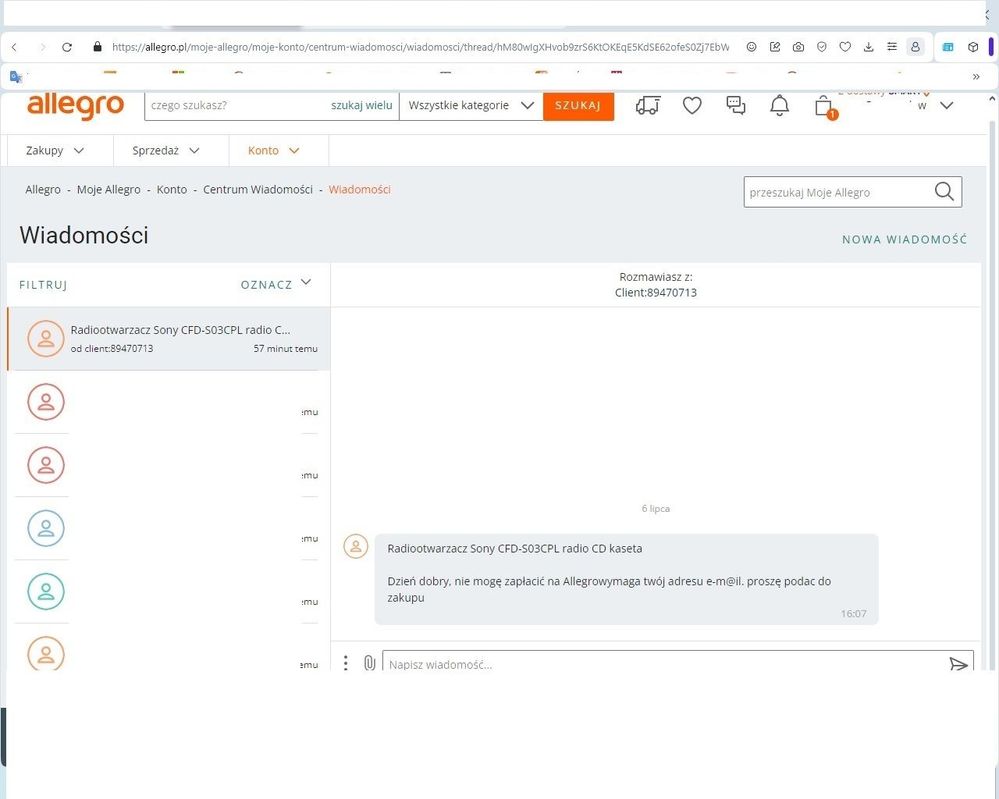The width and height of the screenshot is (999, 799).
Task: Open the Wszystkie kategorie dropdown
Action: click(x=471, y=106)
